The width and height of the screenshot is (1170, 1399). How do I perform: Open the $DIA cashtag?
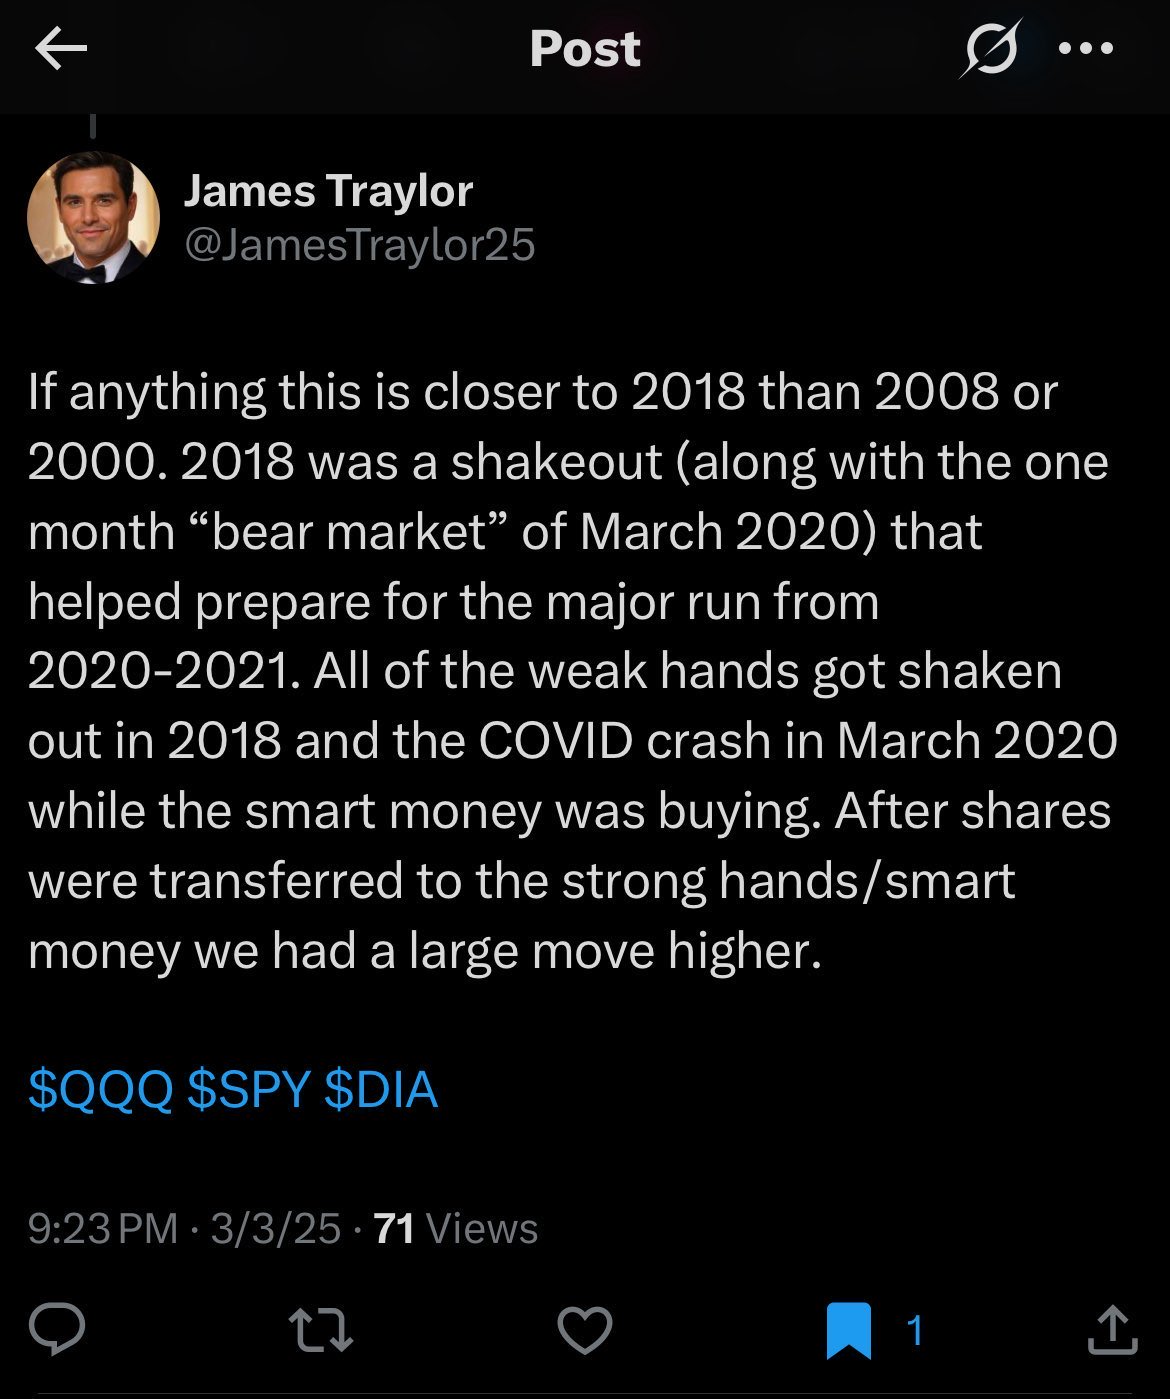[381, 1089]
